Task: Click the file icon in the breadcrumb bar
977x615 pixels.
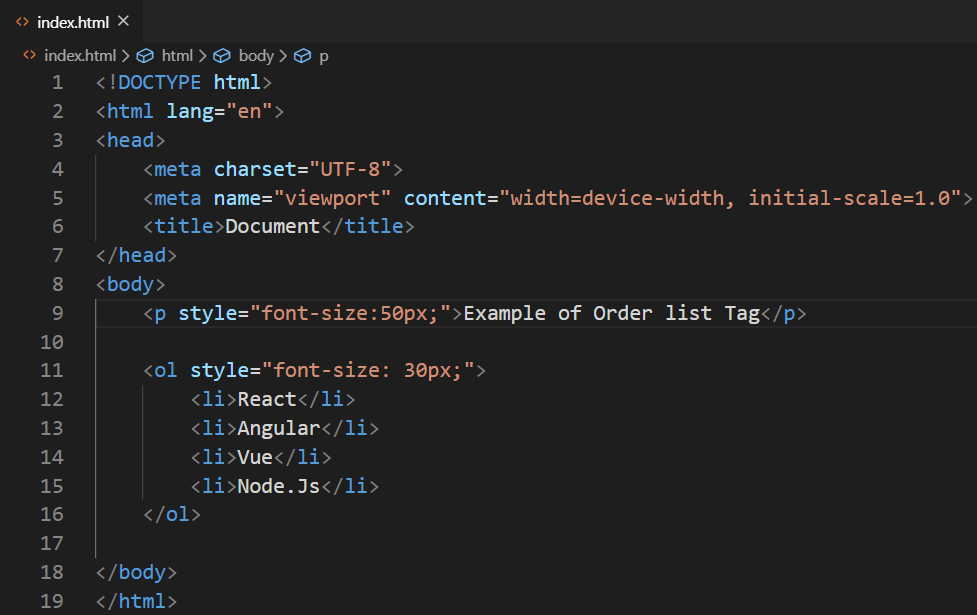Action: (29, 56)
